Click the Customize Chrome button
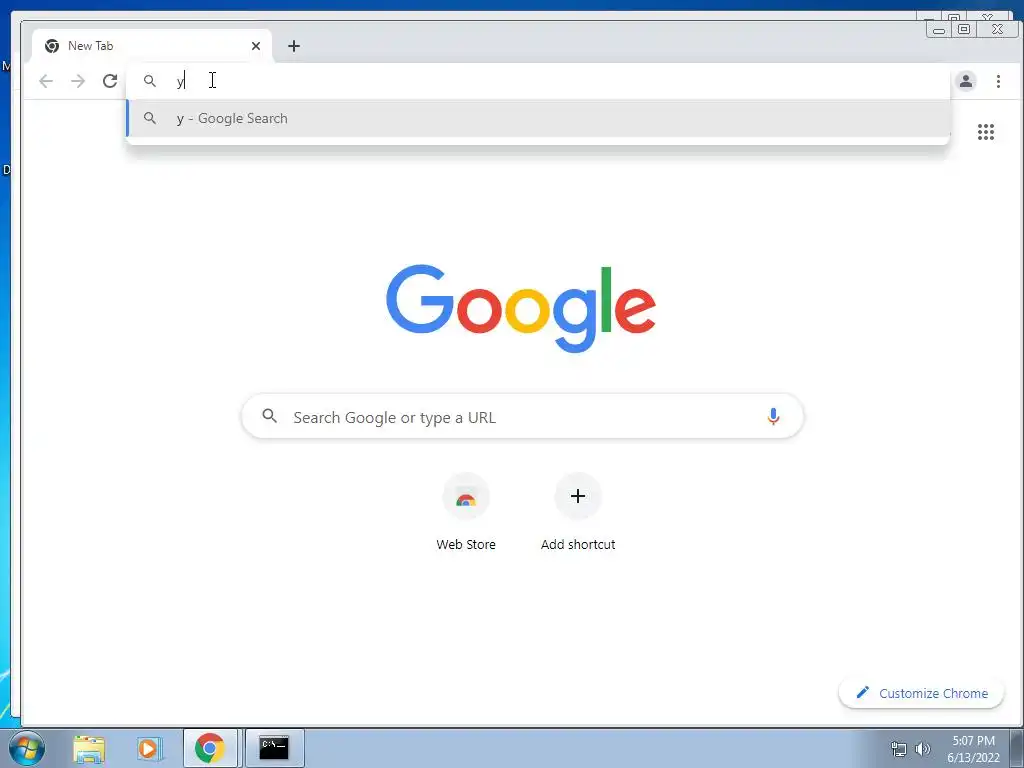Image resolution: width=1024 pixels, height=768 pixels. tap(921, 693)
